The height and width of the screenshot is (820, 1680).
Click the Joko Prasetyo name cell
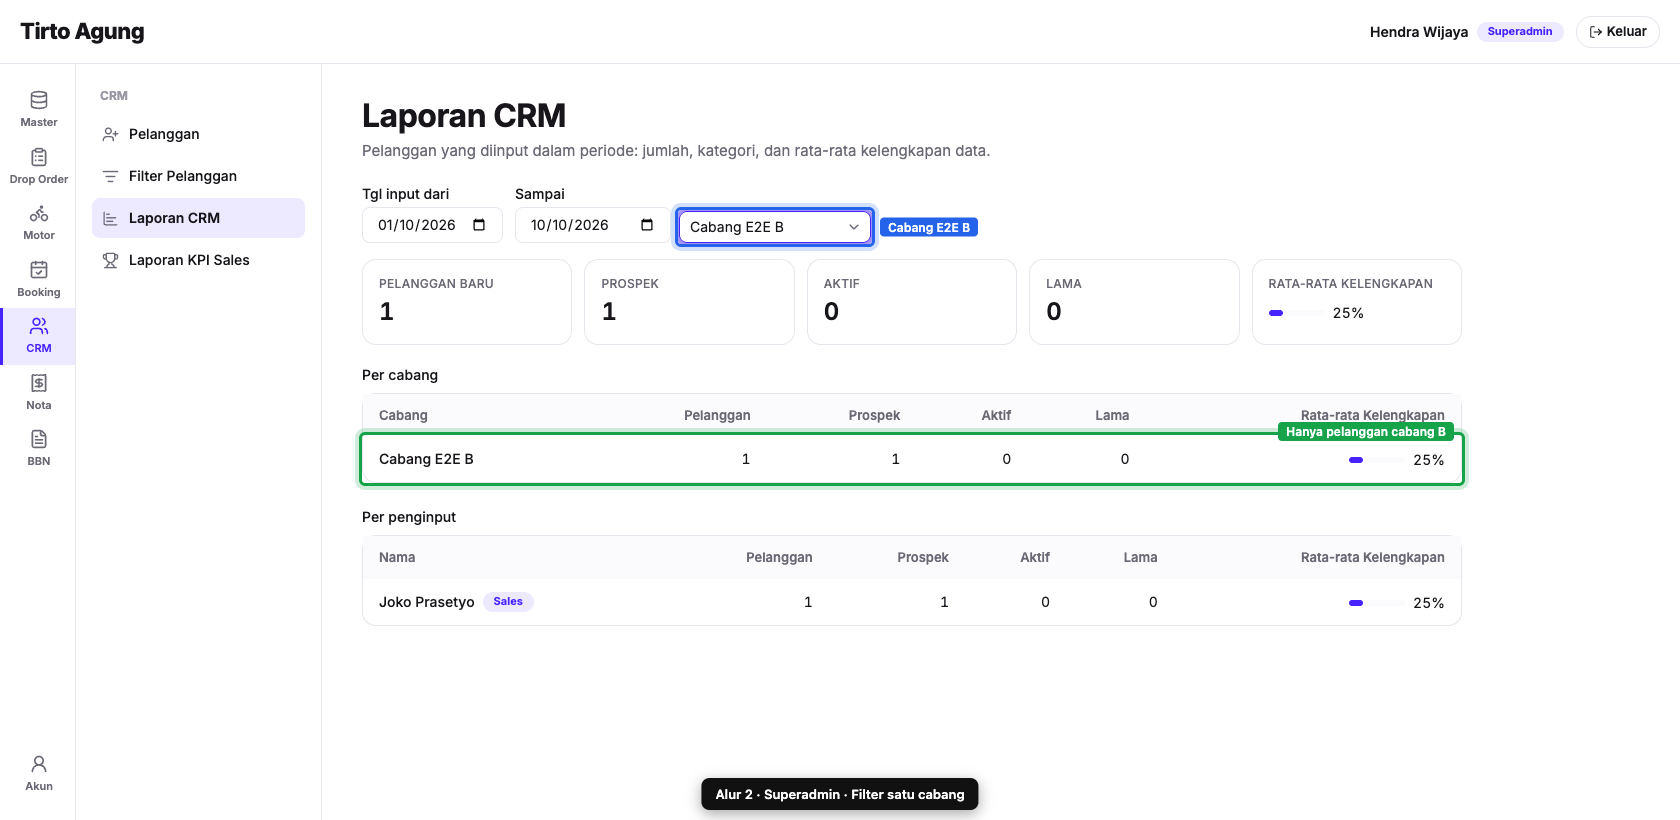426,602
